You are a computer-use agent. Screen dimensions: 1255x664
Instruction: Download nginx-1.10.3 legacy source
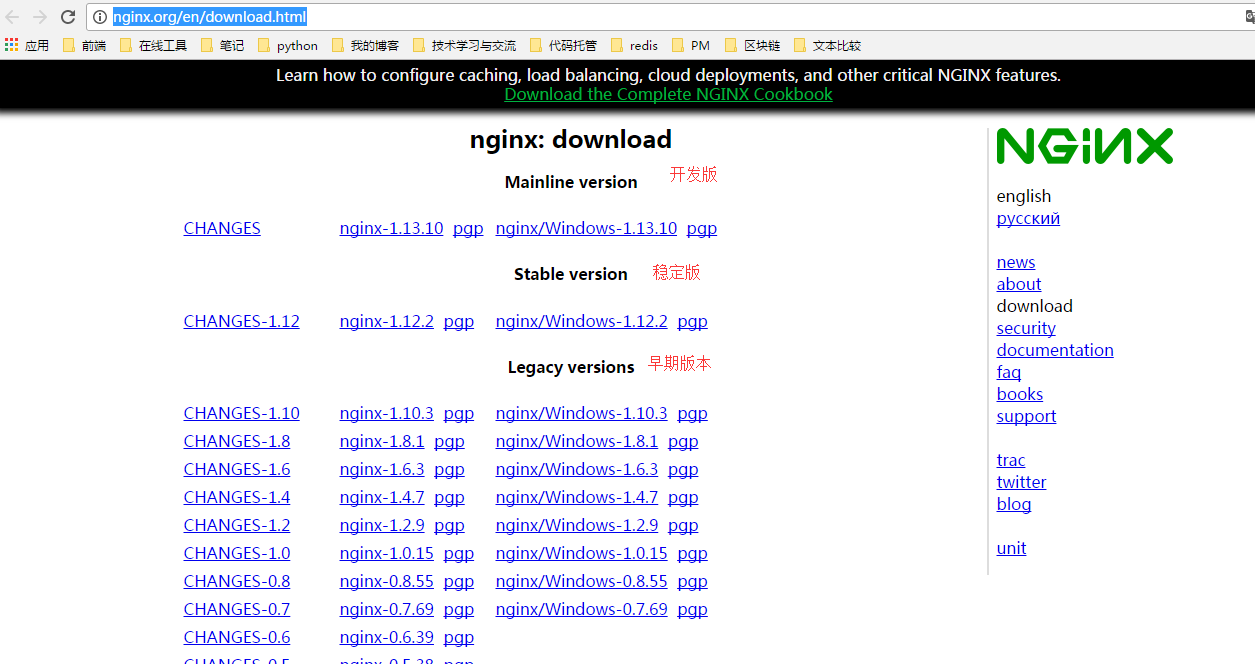tap(387, 413)
